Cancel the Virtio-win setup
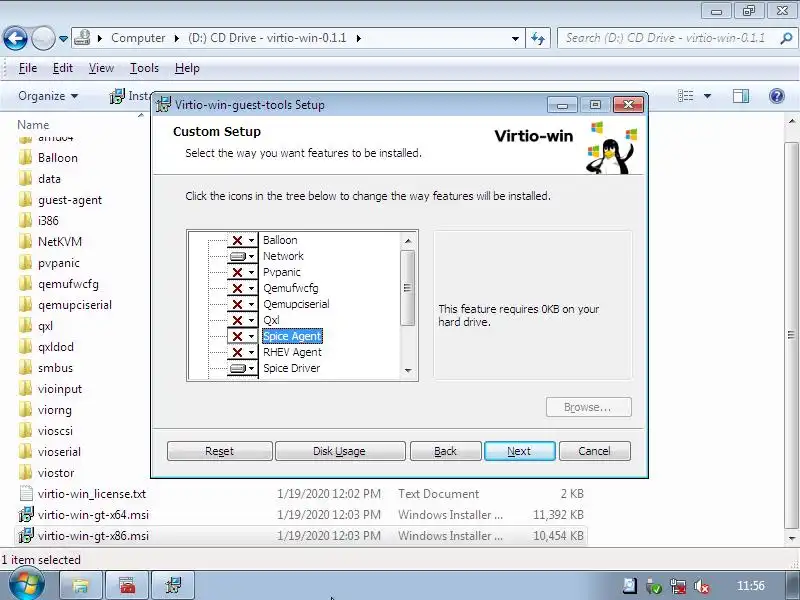This screenshot has width=800, height=600. click(x=594, y=451)
